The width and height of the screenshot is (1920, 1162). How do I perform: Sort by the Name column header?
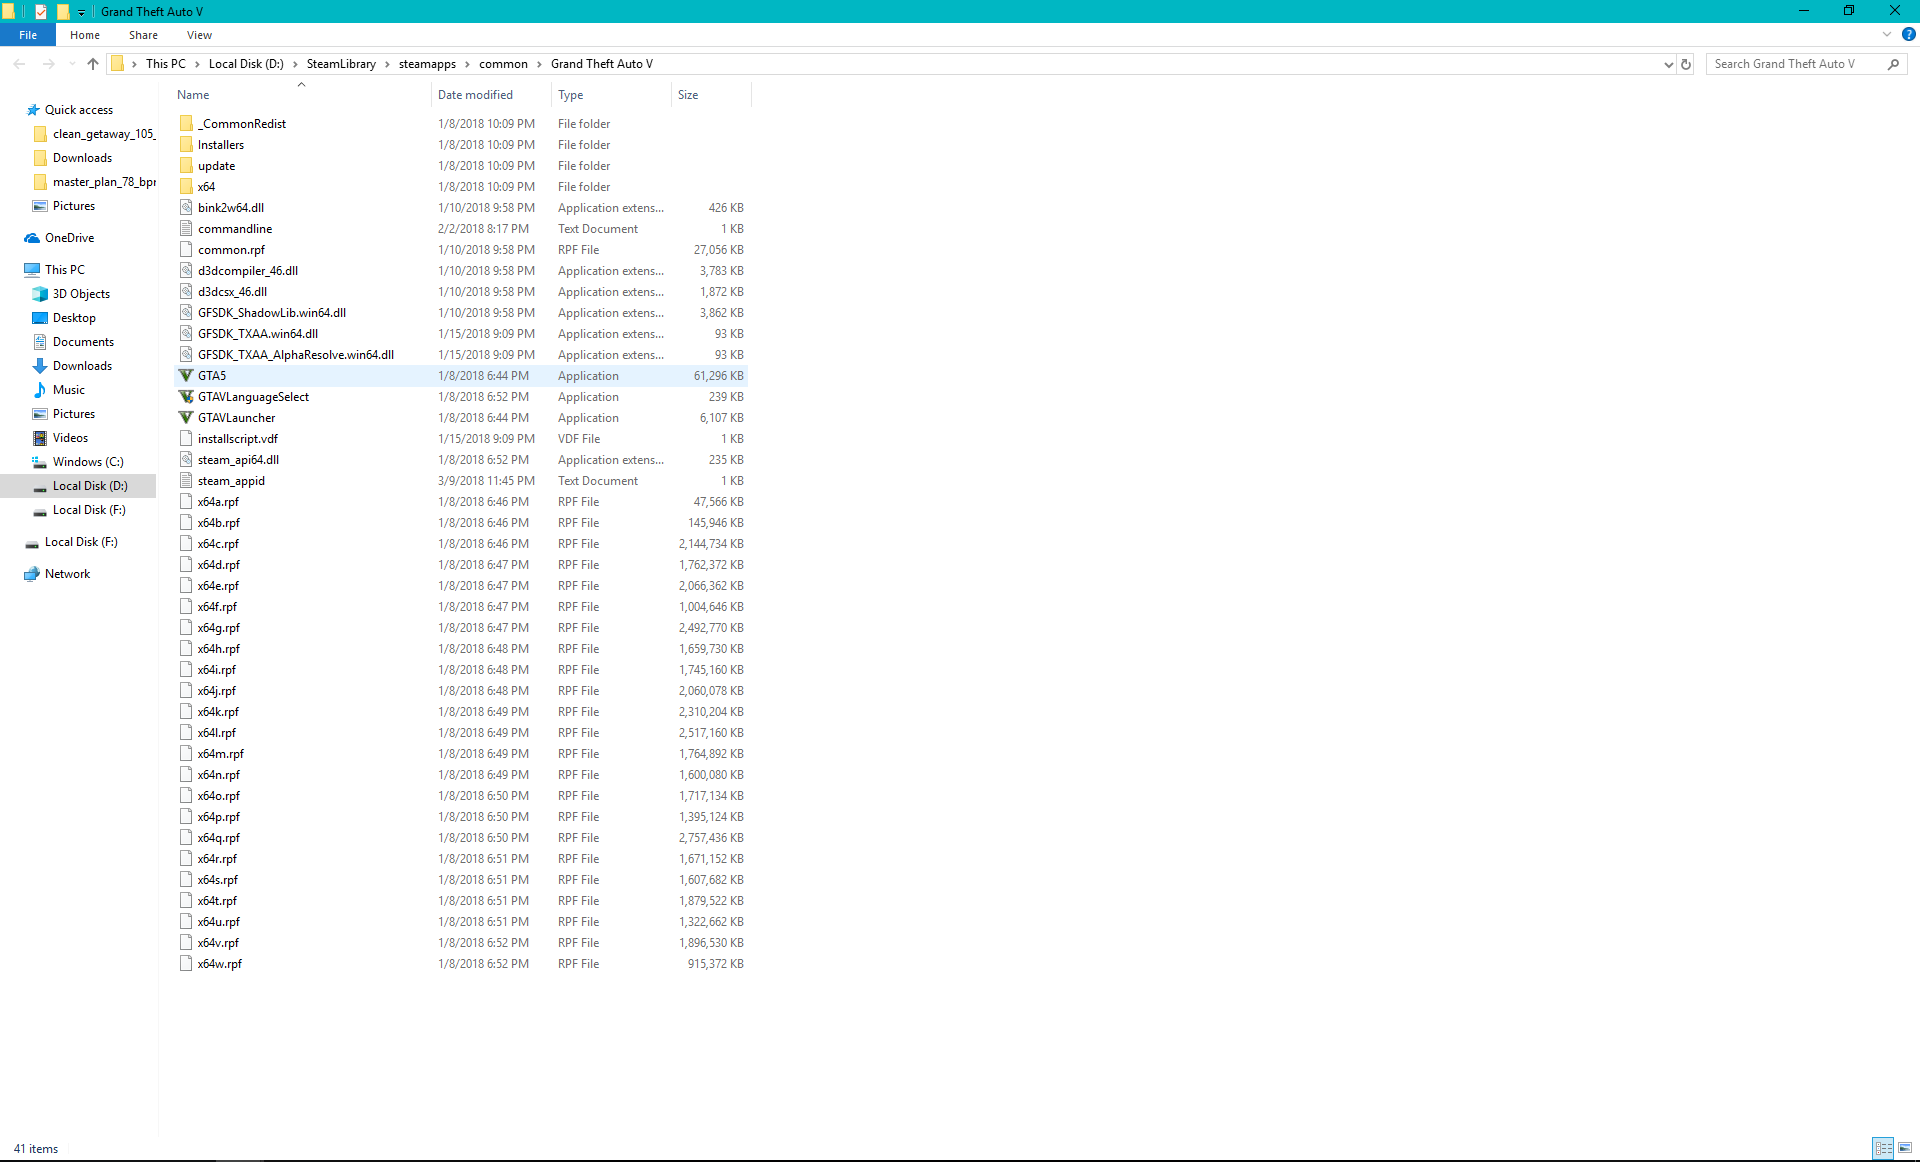point(301,95)
